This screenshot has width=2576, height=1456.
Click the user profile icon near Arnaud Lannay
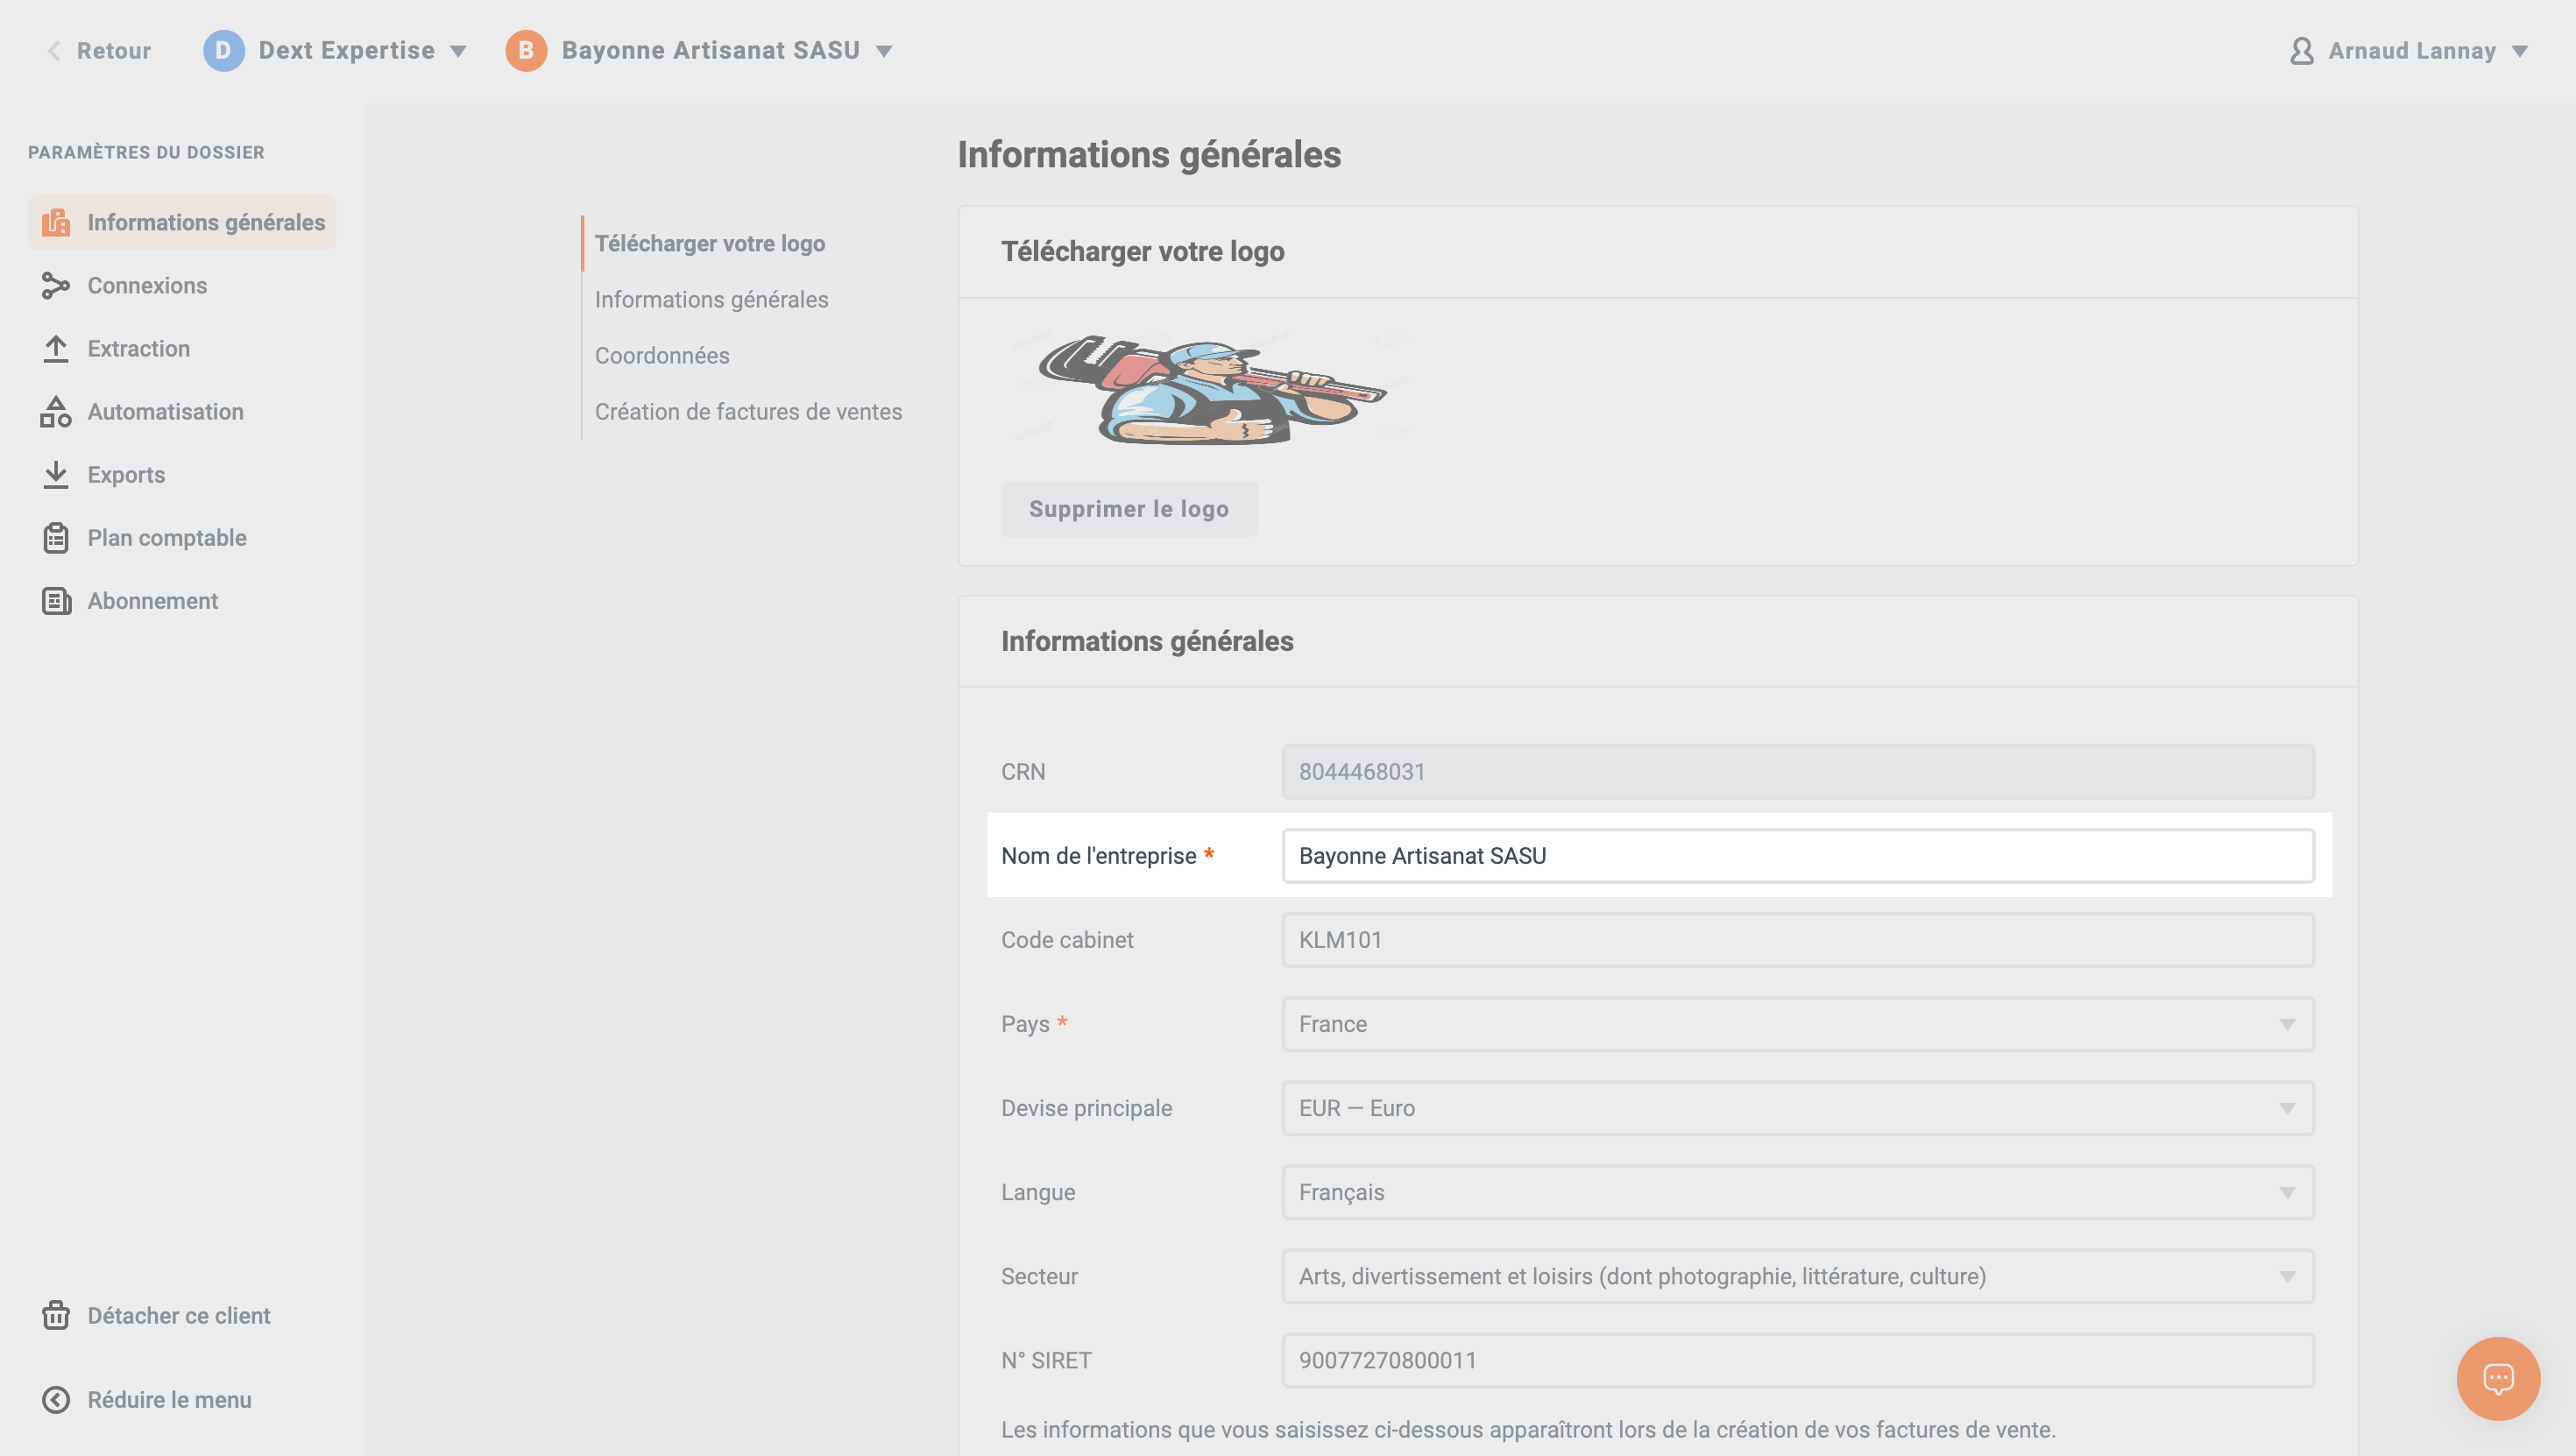click(2301, 50)
